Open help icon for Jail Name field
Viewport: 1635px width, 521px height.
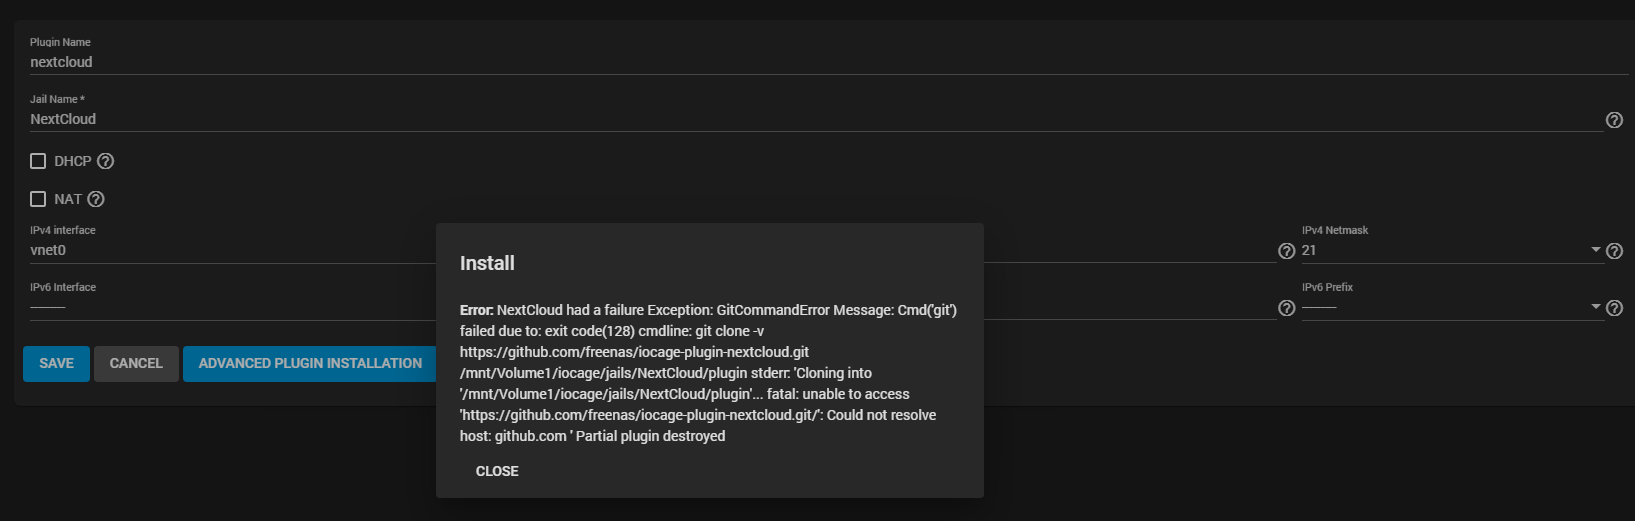tap(1614, 120)
